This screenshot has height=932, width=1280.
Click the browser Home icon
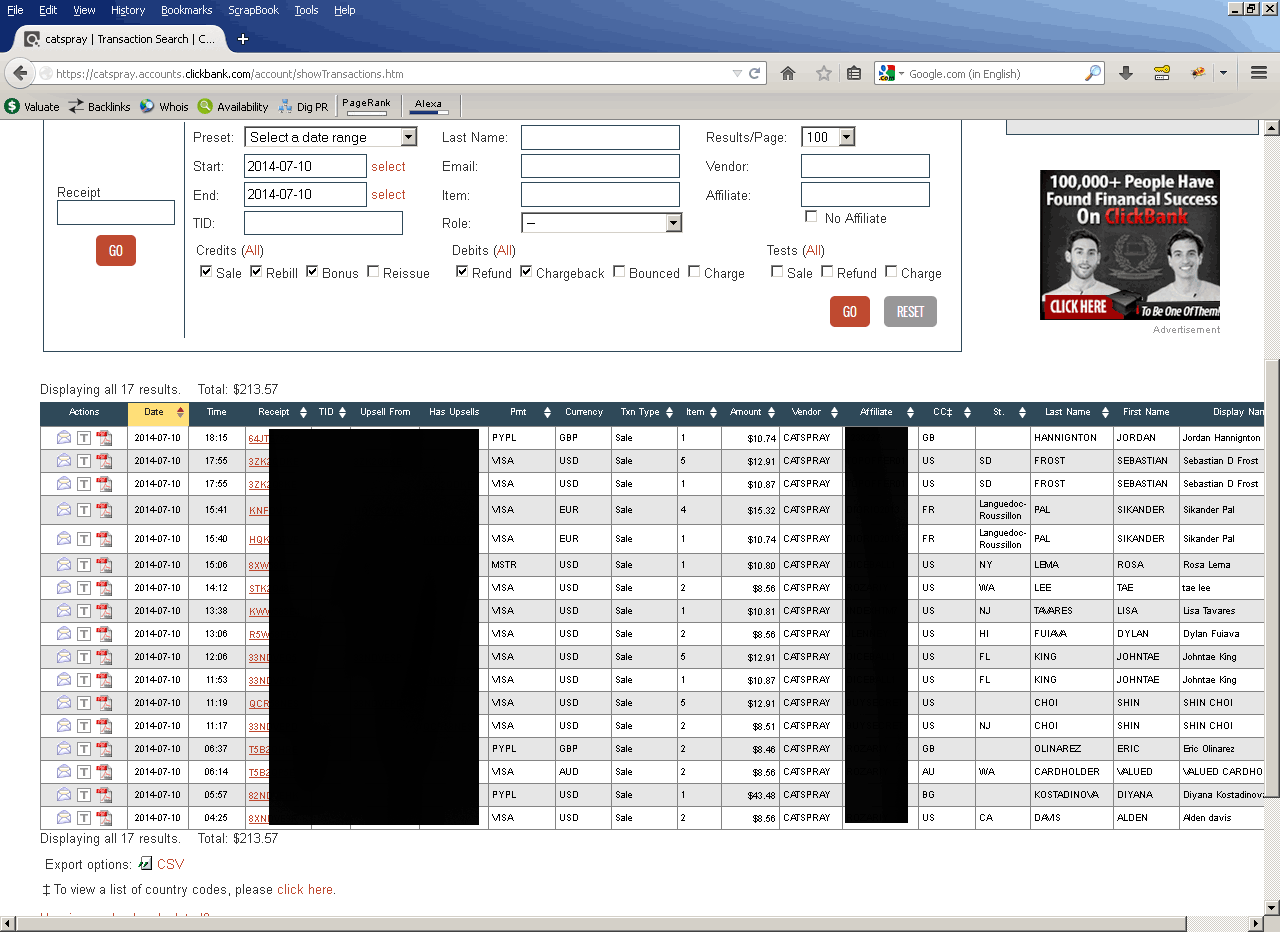pyautogui.click(x=788, y=73)
